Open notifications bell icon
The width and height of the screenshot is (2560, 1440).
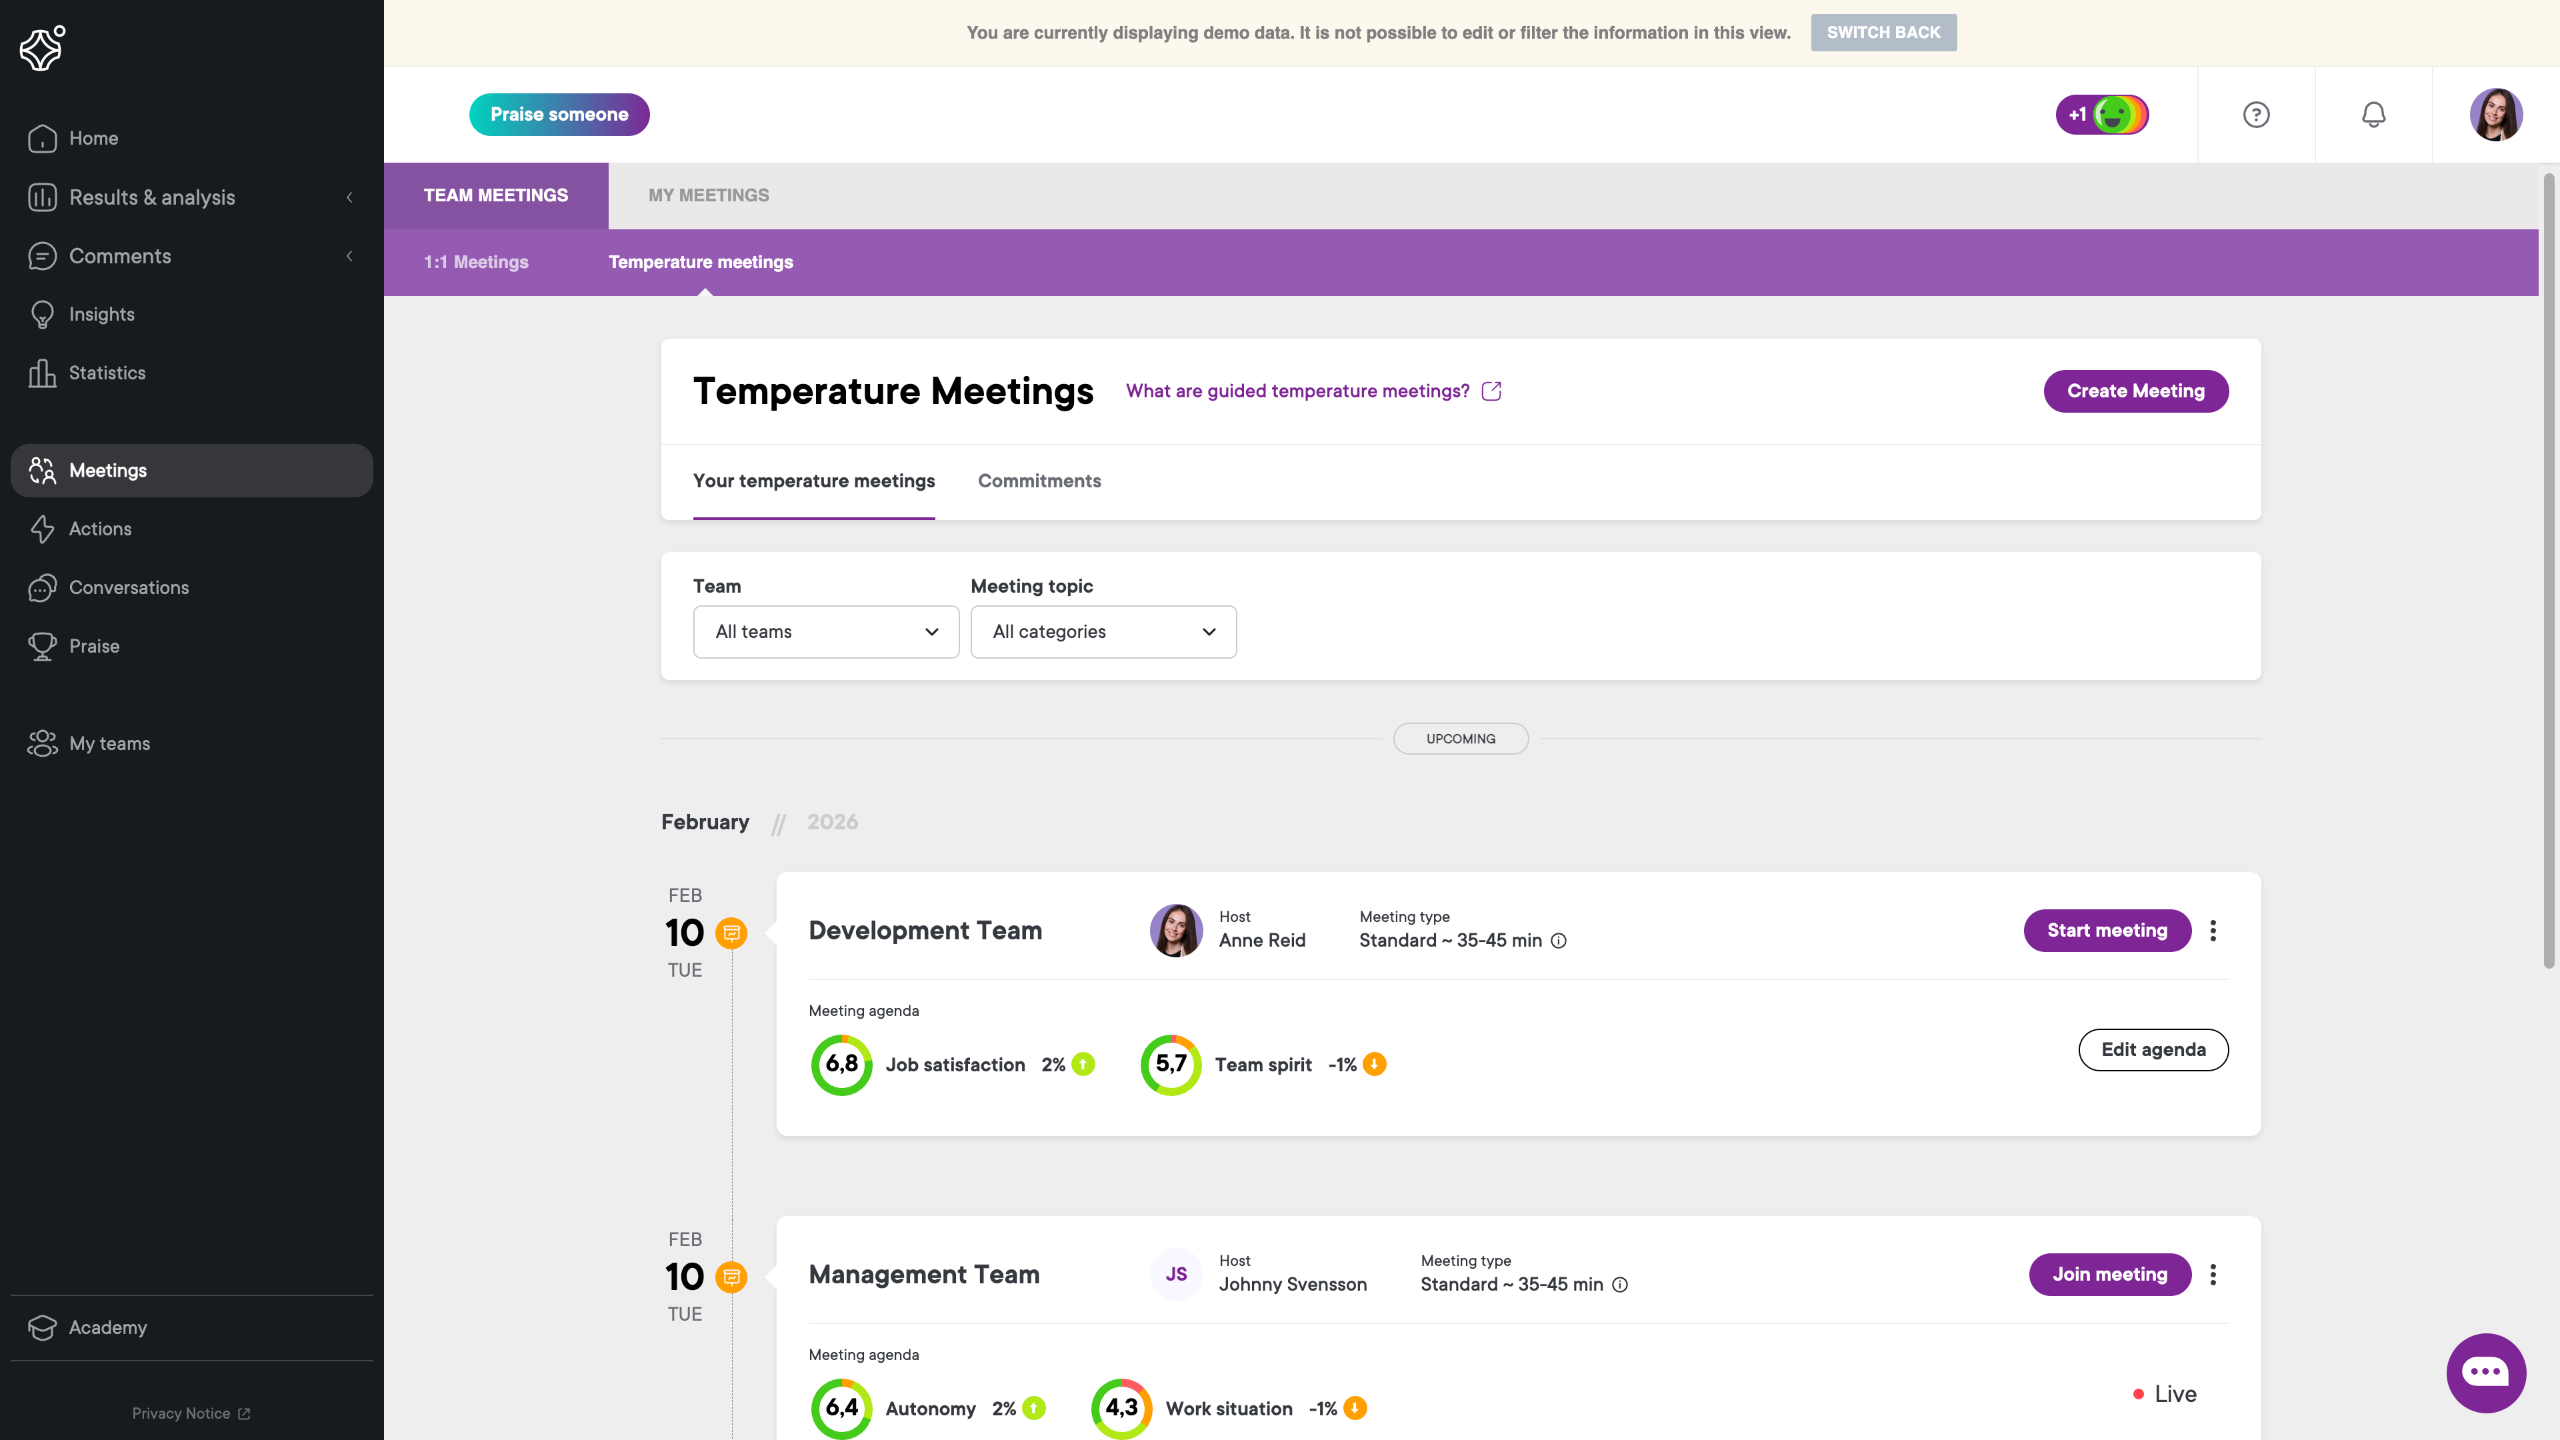2373,115
